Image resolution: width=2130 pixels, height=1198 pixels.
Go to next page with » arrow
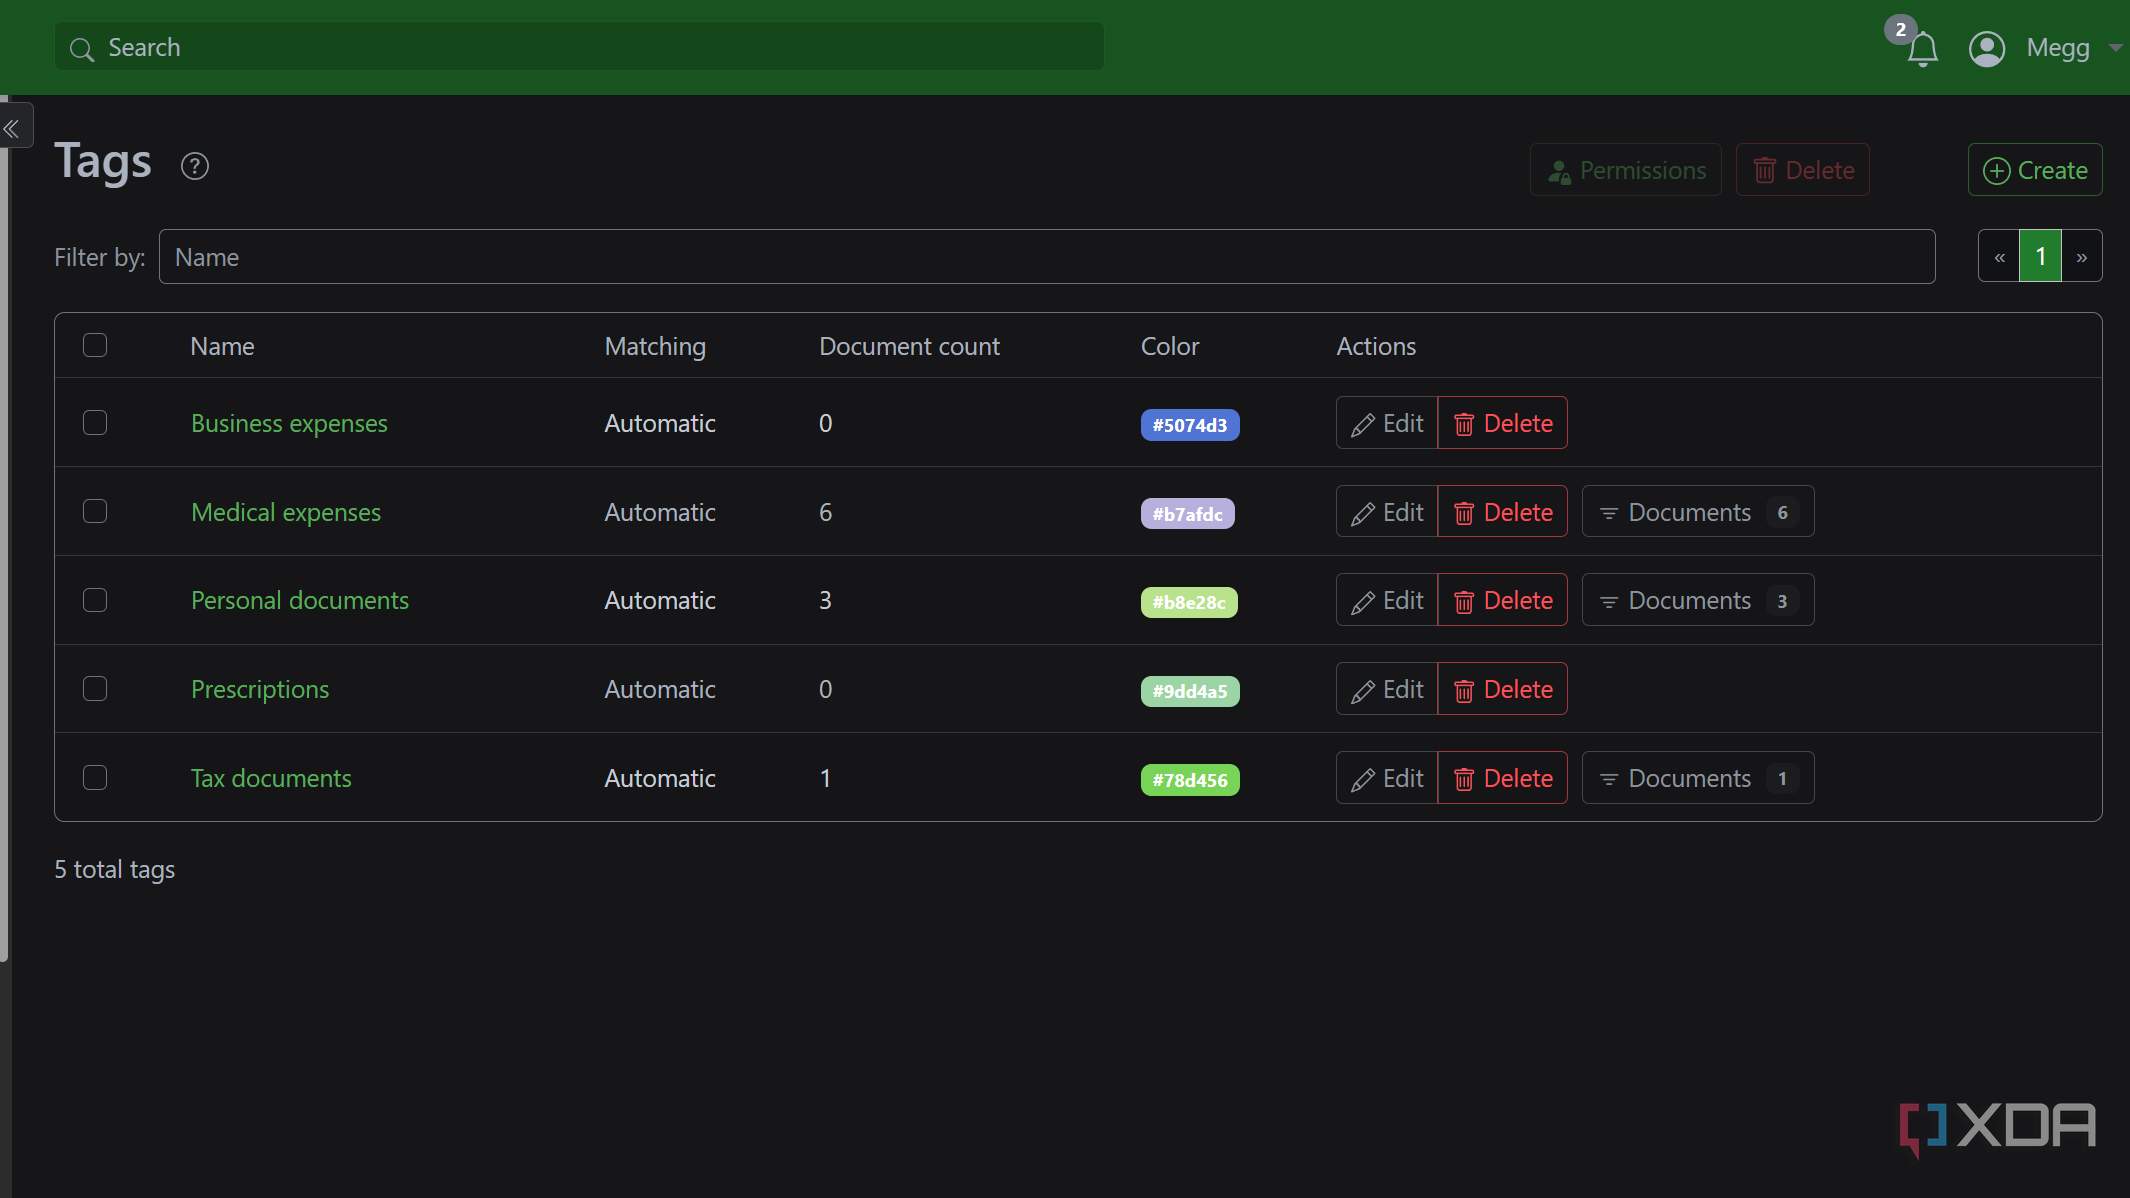click(2082, 256)
